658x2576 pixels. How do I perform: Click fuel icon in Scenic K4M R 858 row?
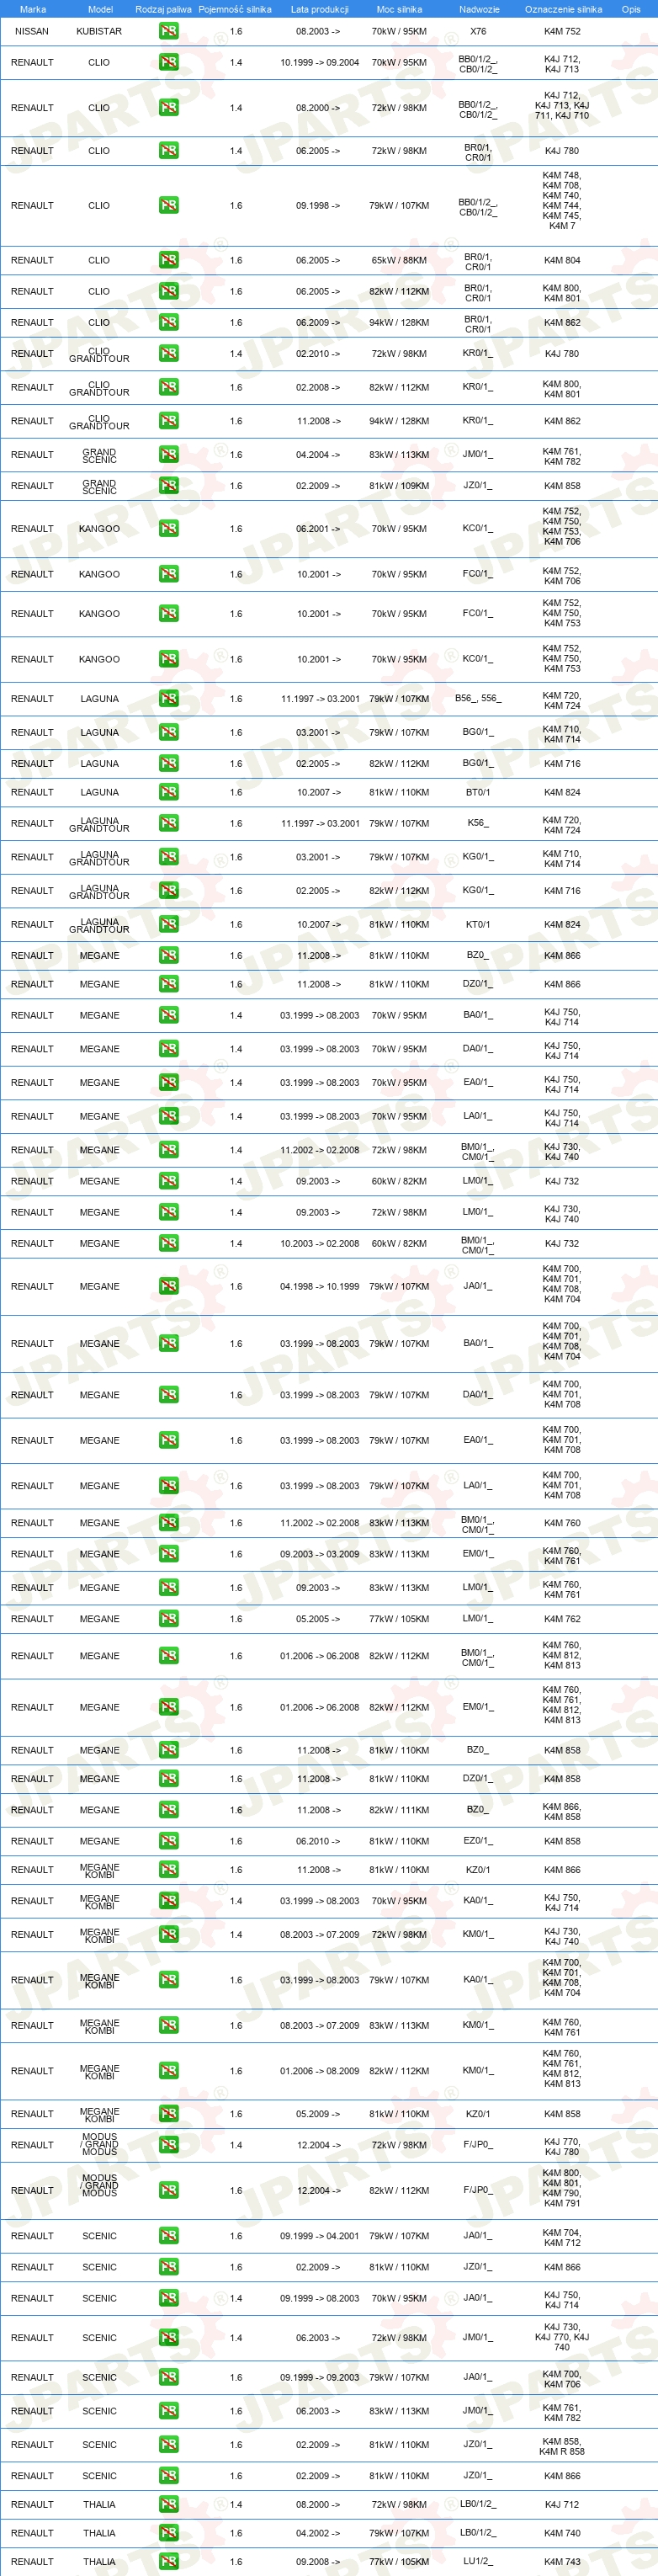coord(168,2444)
